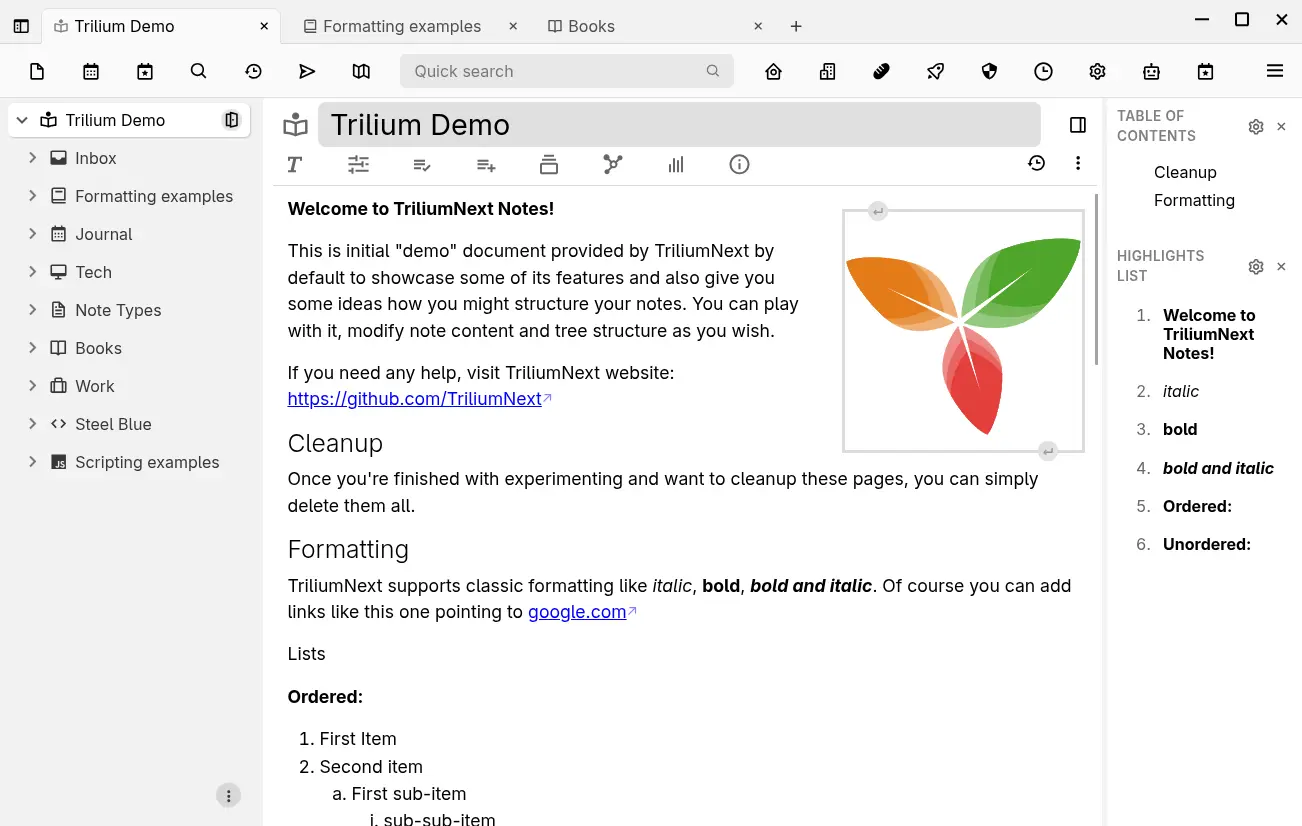1302x826 pixels.
Task: Open the shield protected session icon
Action: 989,71
